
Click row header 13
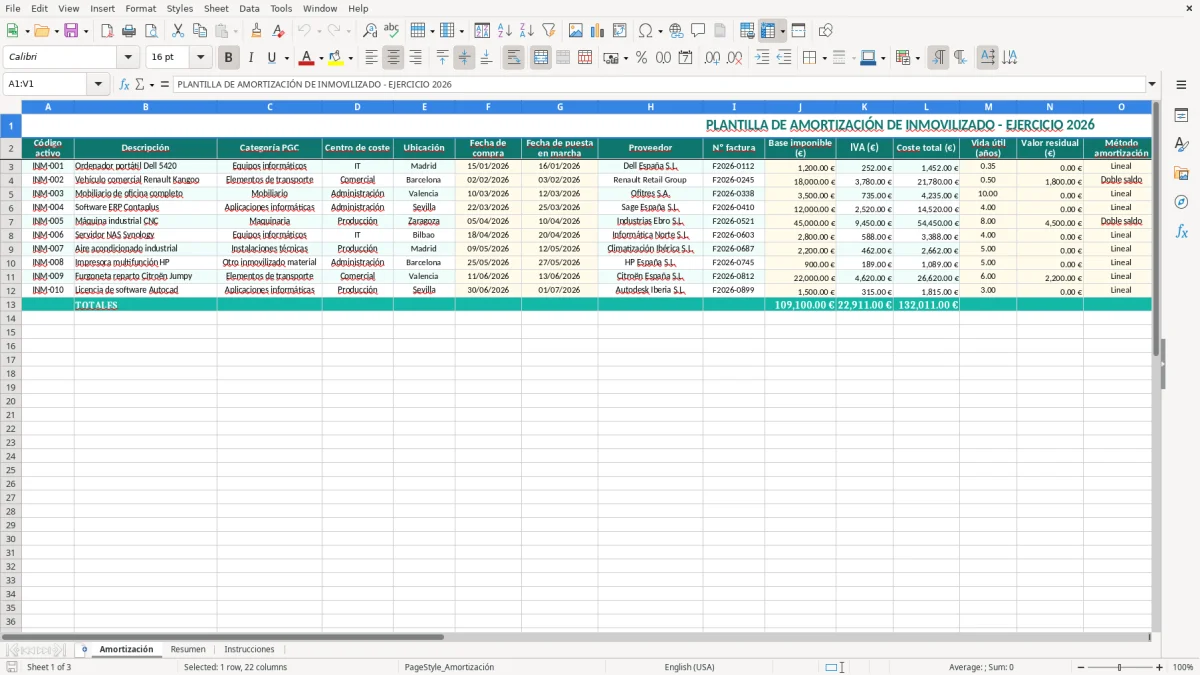tap(11, 304)
